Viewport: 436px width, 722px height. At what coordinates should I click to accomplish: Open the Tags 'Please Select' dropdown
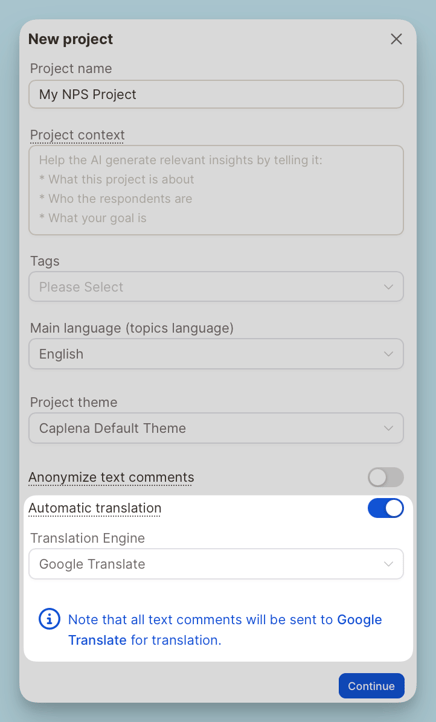coord(216,287)
